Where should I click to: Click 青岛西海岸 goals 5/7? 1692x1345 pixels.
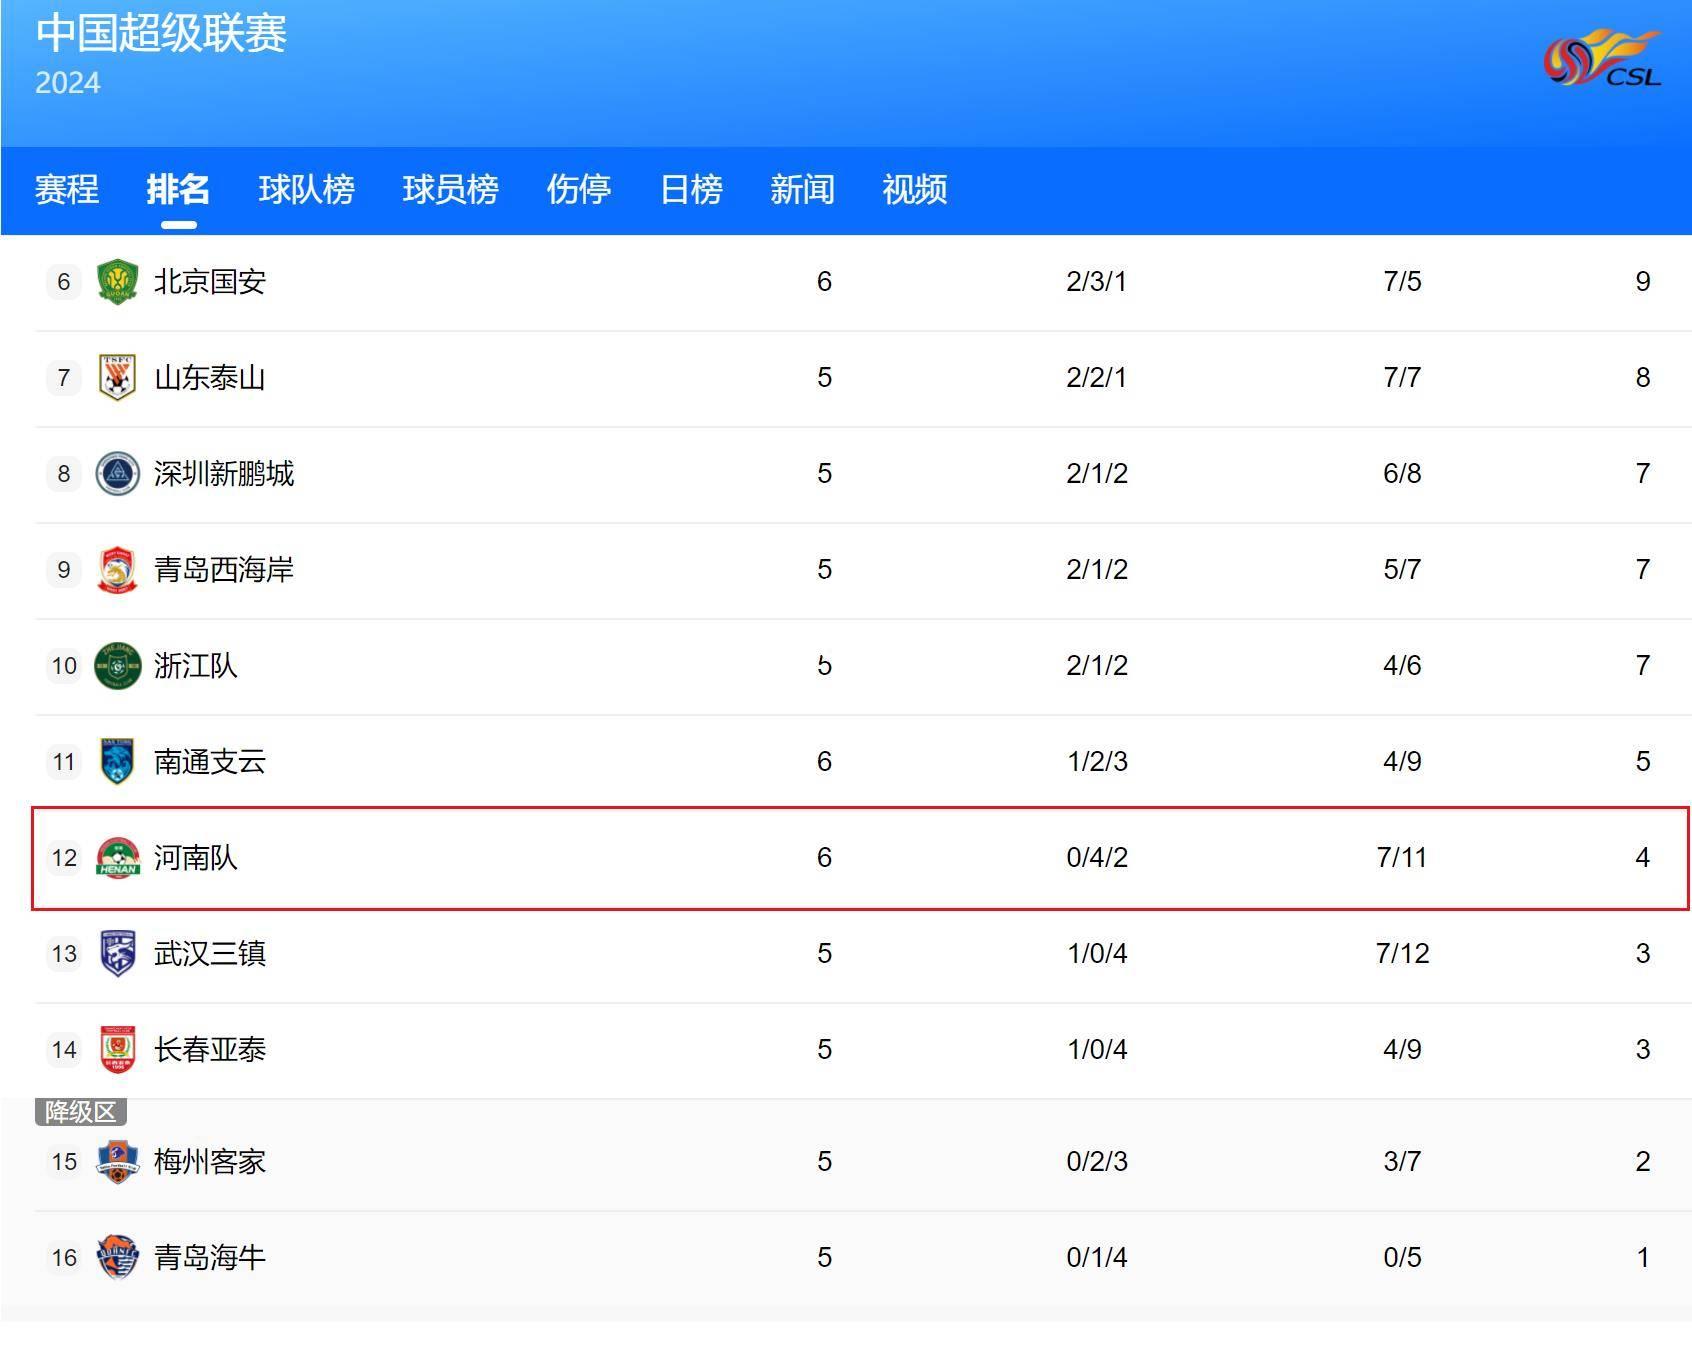tap(1402, 570)
